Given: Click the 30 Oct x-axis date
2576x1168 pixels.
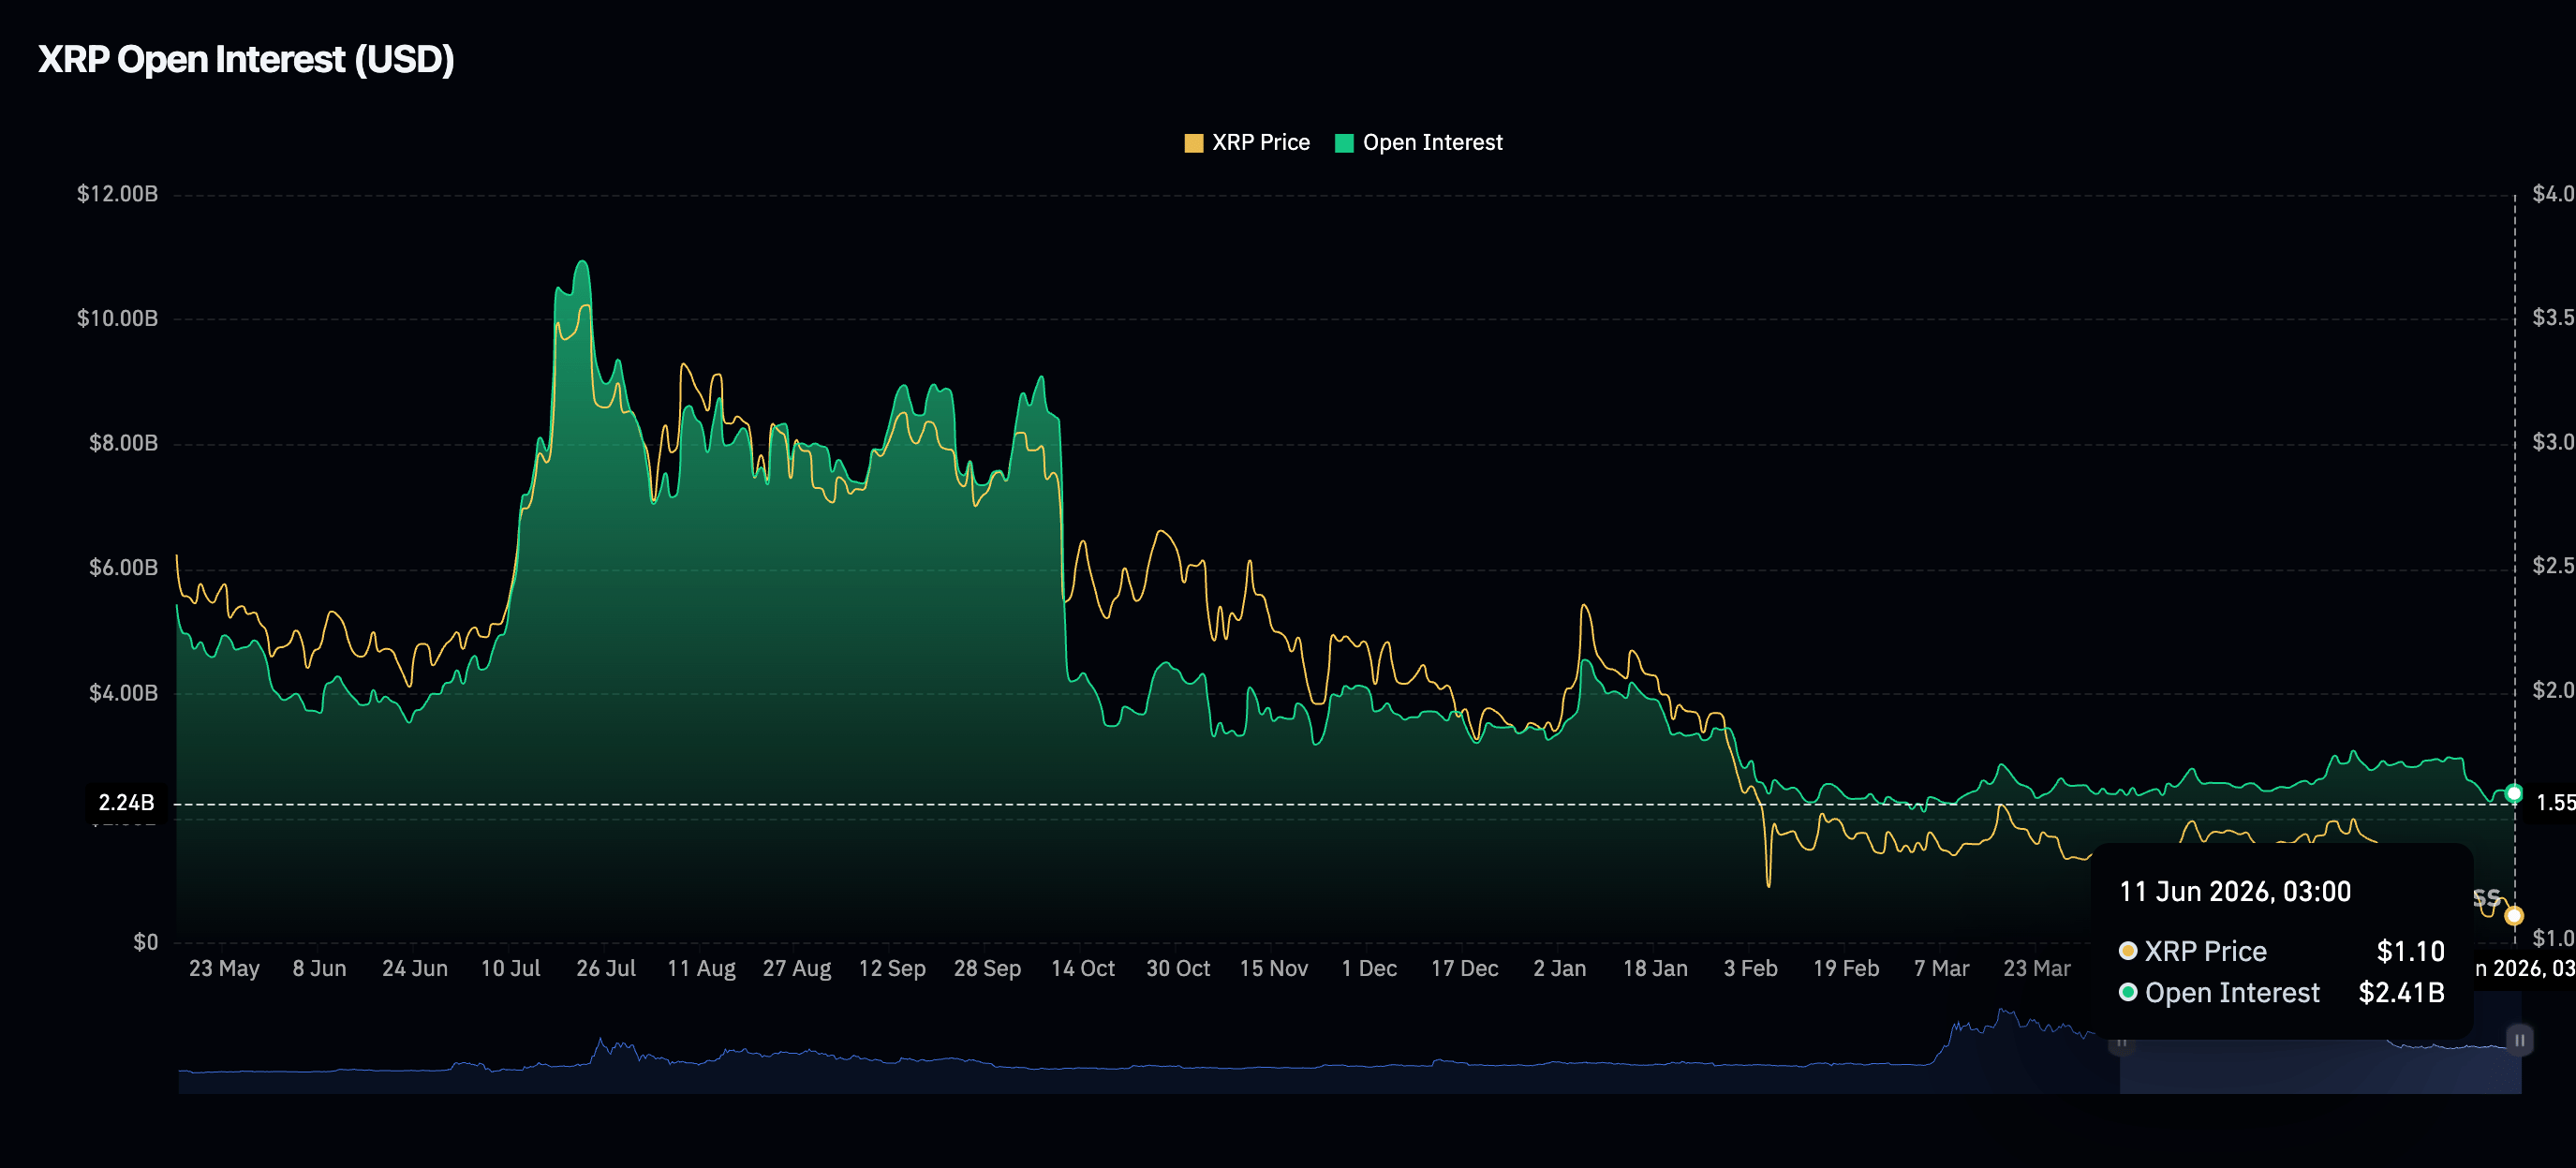Looking at the screenshot, I should coord(1178,968).
